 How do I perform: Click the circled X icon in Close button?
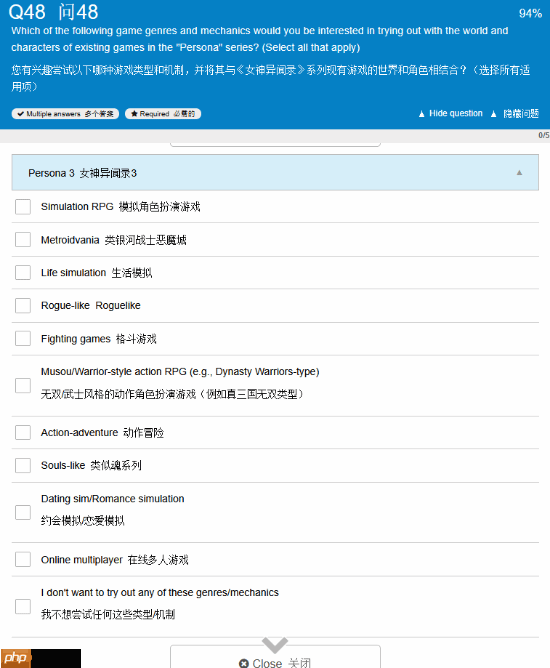coord(244,663)
